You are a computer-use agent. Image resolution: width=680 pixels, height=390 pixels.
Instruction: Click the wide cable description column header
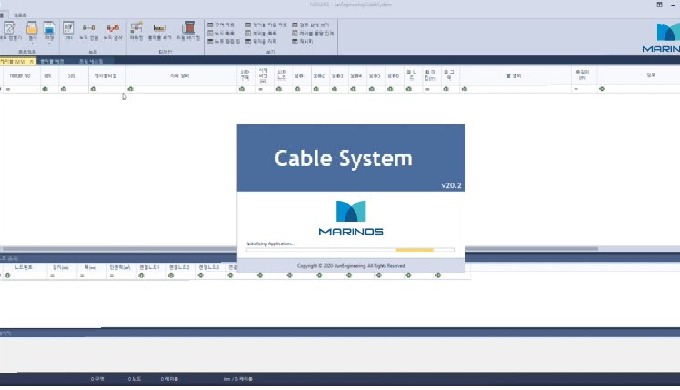[180, 75]
